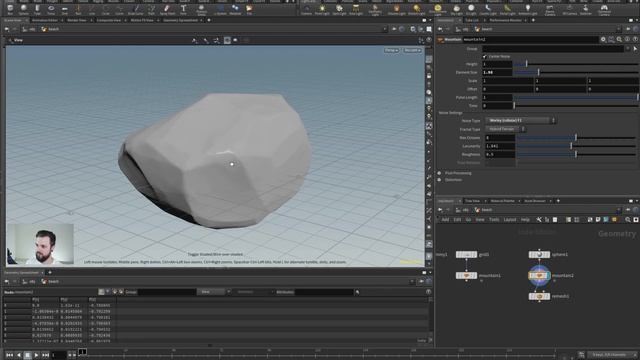Open parameter pane gear settings menu
The height and width of the screenshot is (360, 640).
coord(603,40)
